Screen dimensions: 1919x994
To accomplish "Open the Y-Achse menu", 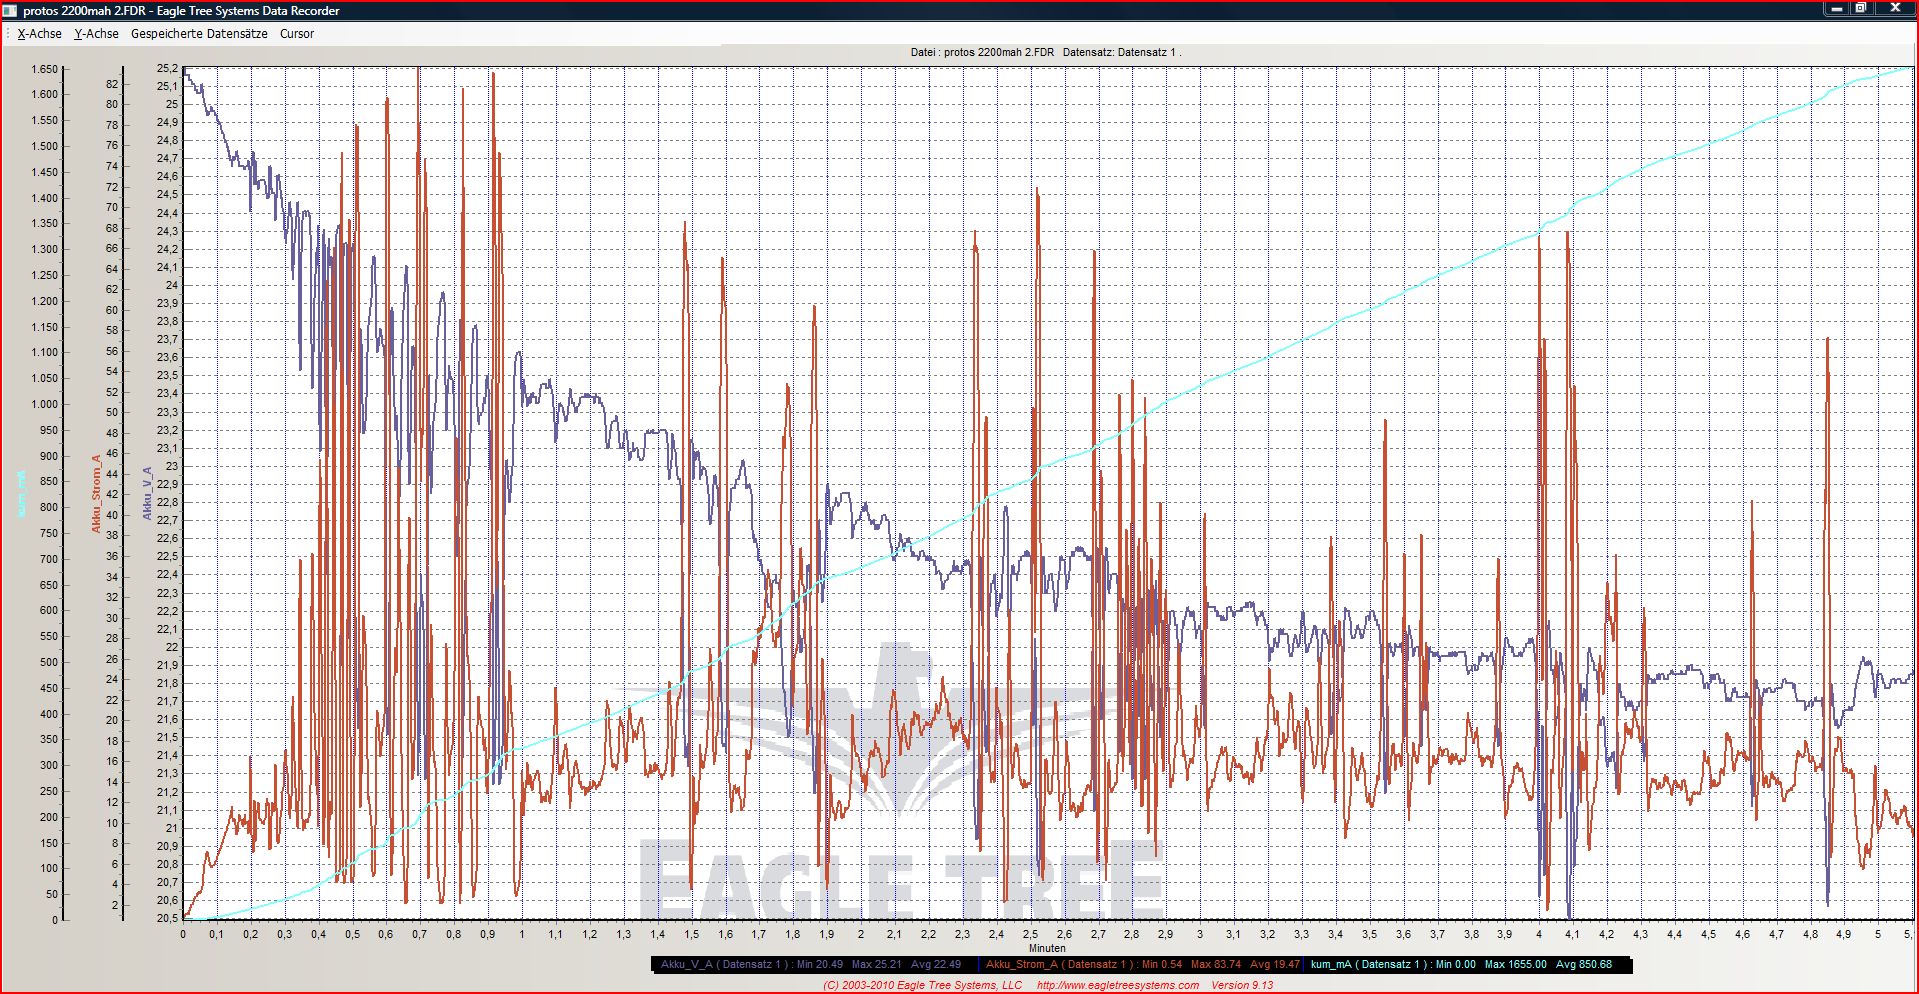I will coord(96,34).
